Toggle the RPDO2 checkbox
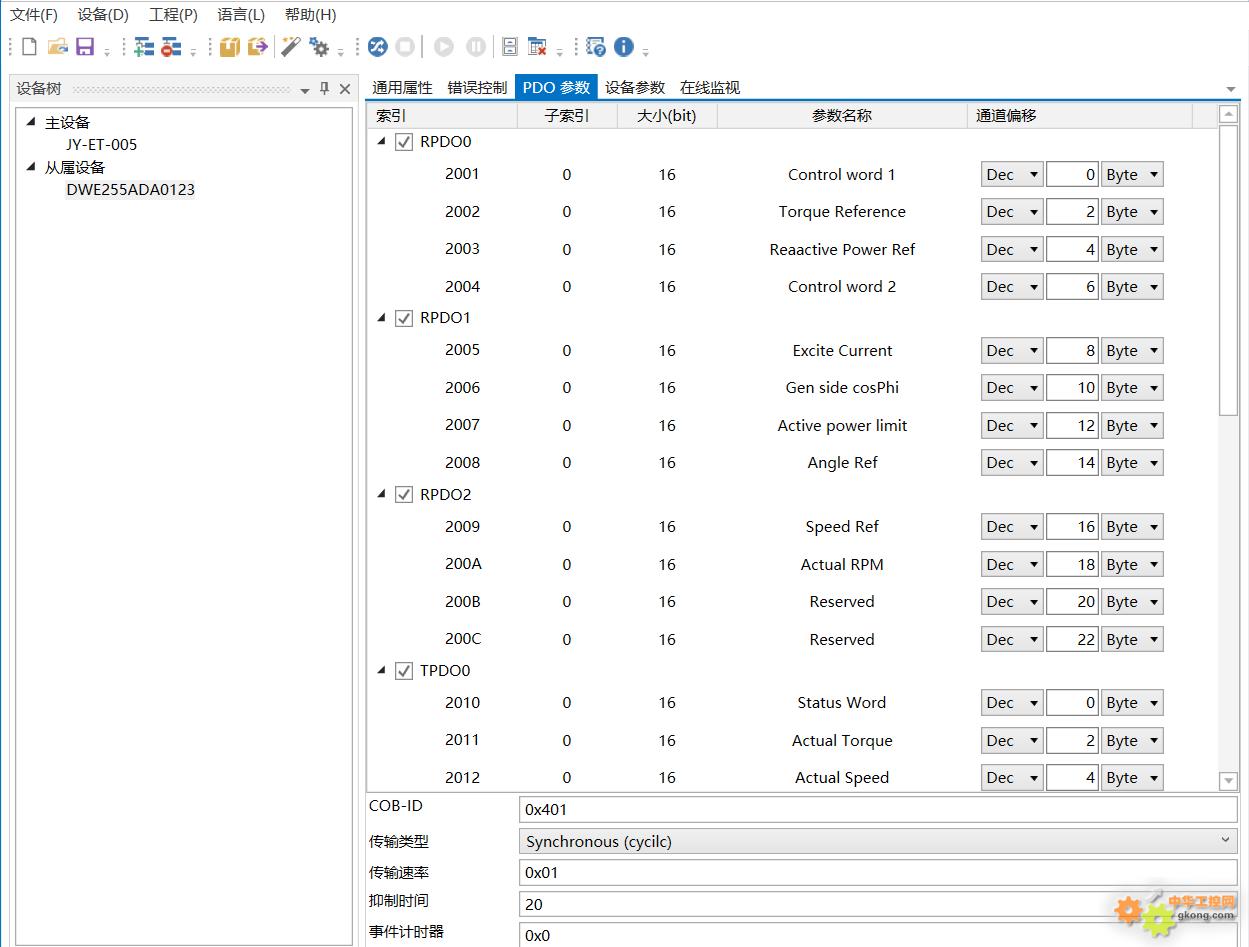The height and width of the screenshot is (947, 1249). 404,495
